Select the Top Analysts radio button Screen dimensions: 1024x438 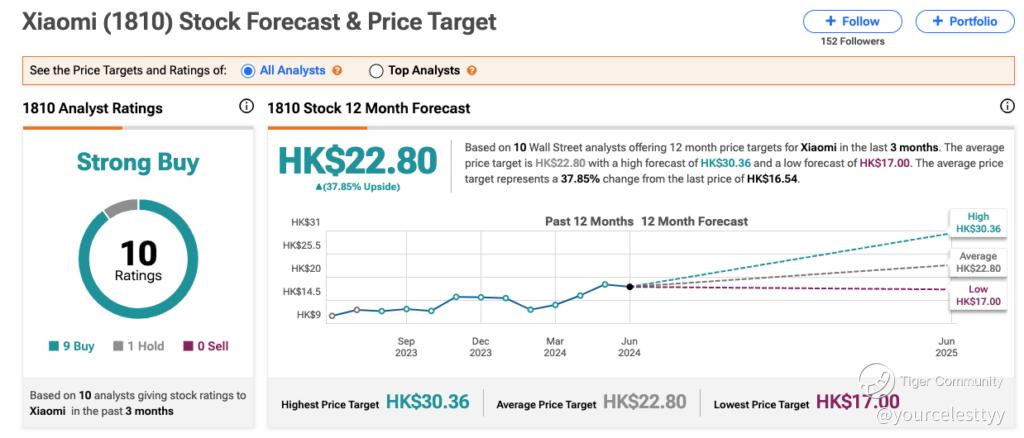click(x=376, y=71)
